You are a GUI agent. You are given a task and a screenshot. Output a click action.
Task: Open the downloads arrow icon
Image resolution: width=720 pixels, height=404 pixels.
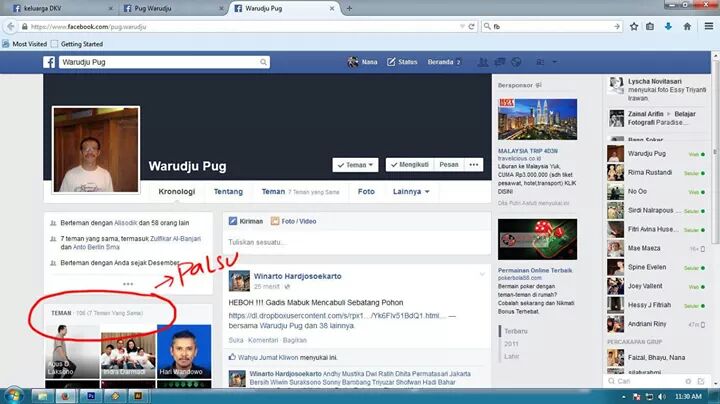(668, 27)
